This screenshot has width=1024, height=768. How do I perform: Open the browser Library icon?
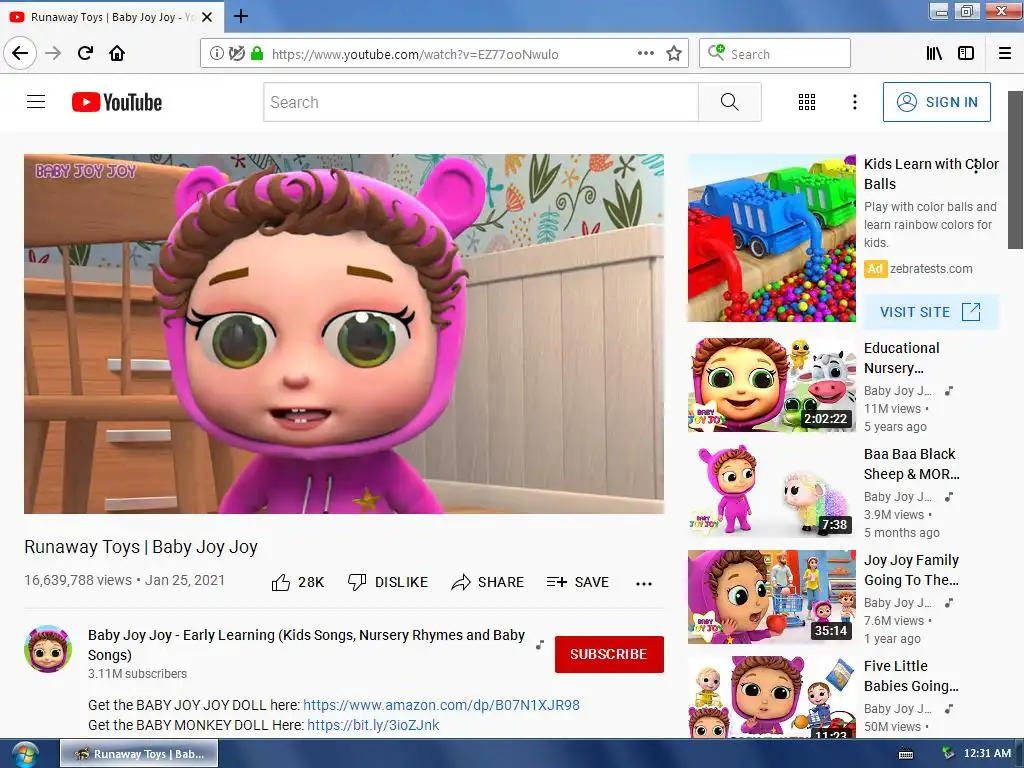pos(935,54)
